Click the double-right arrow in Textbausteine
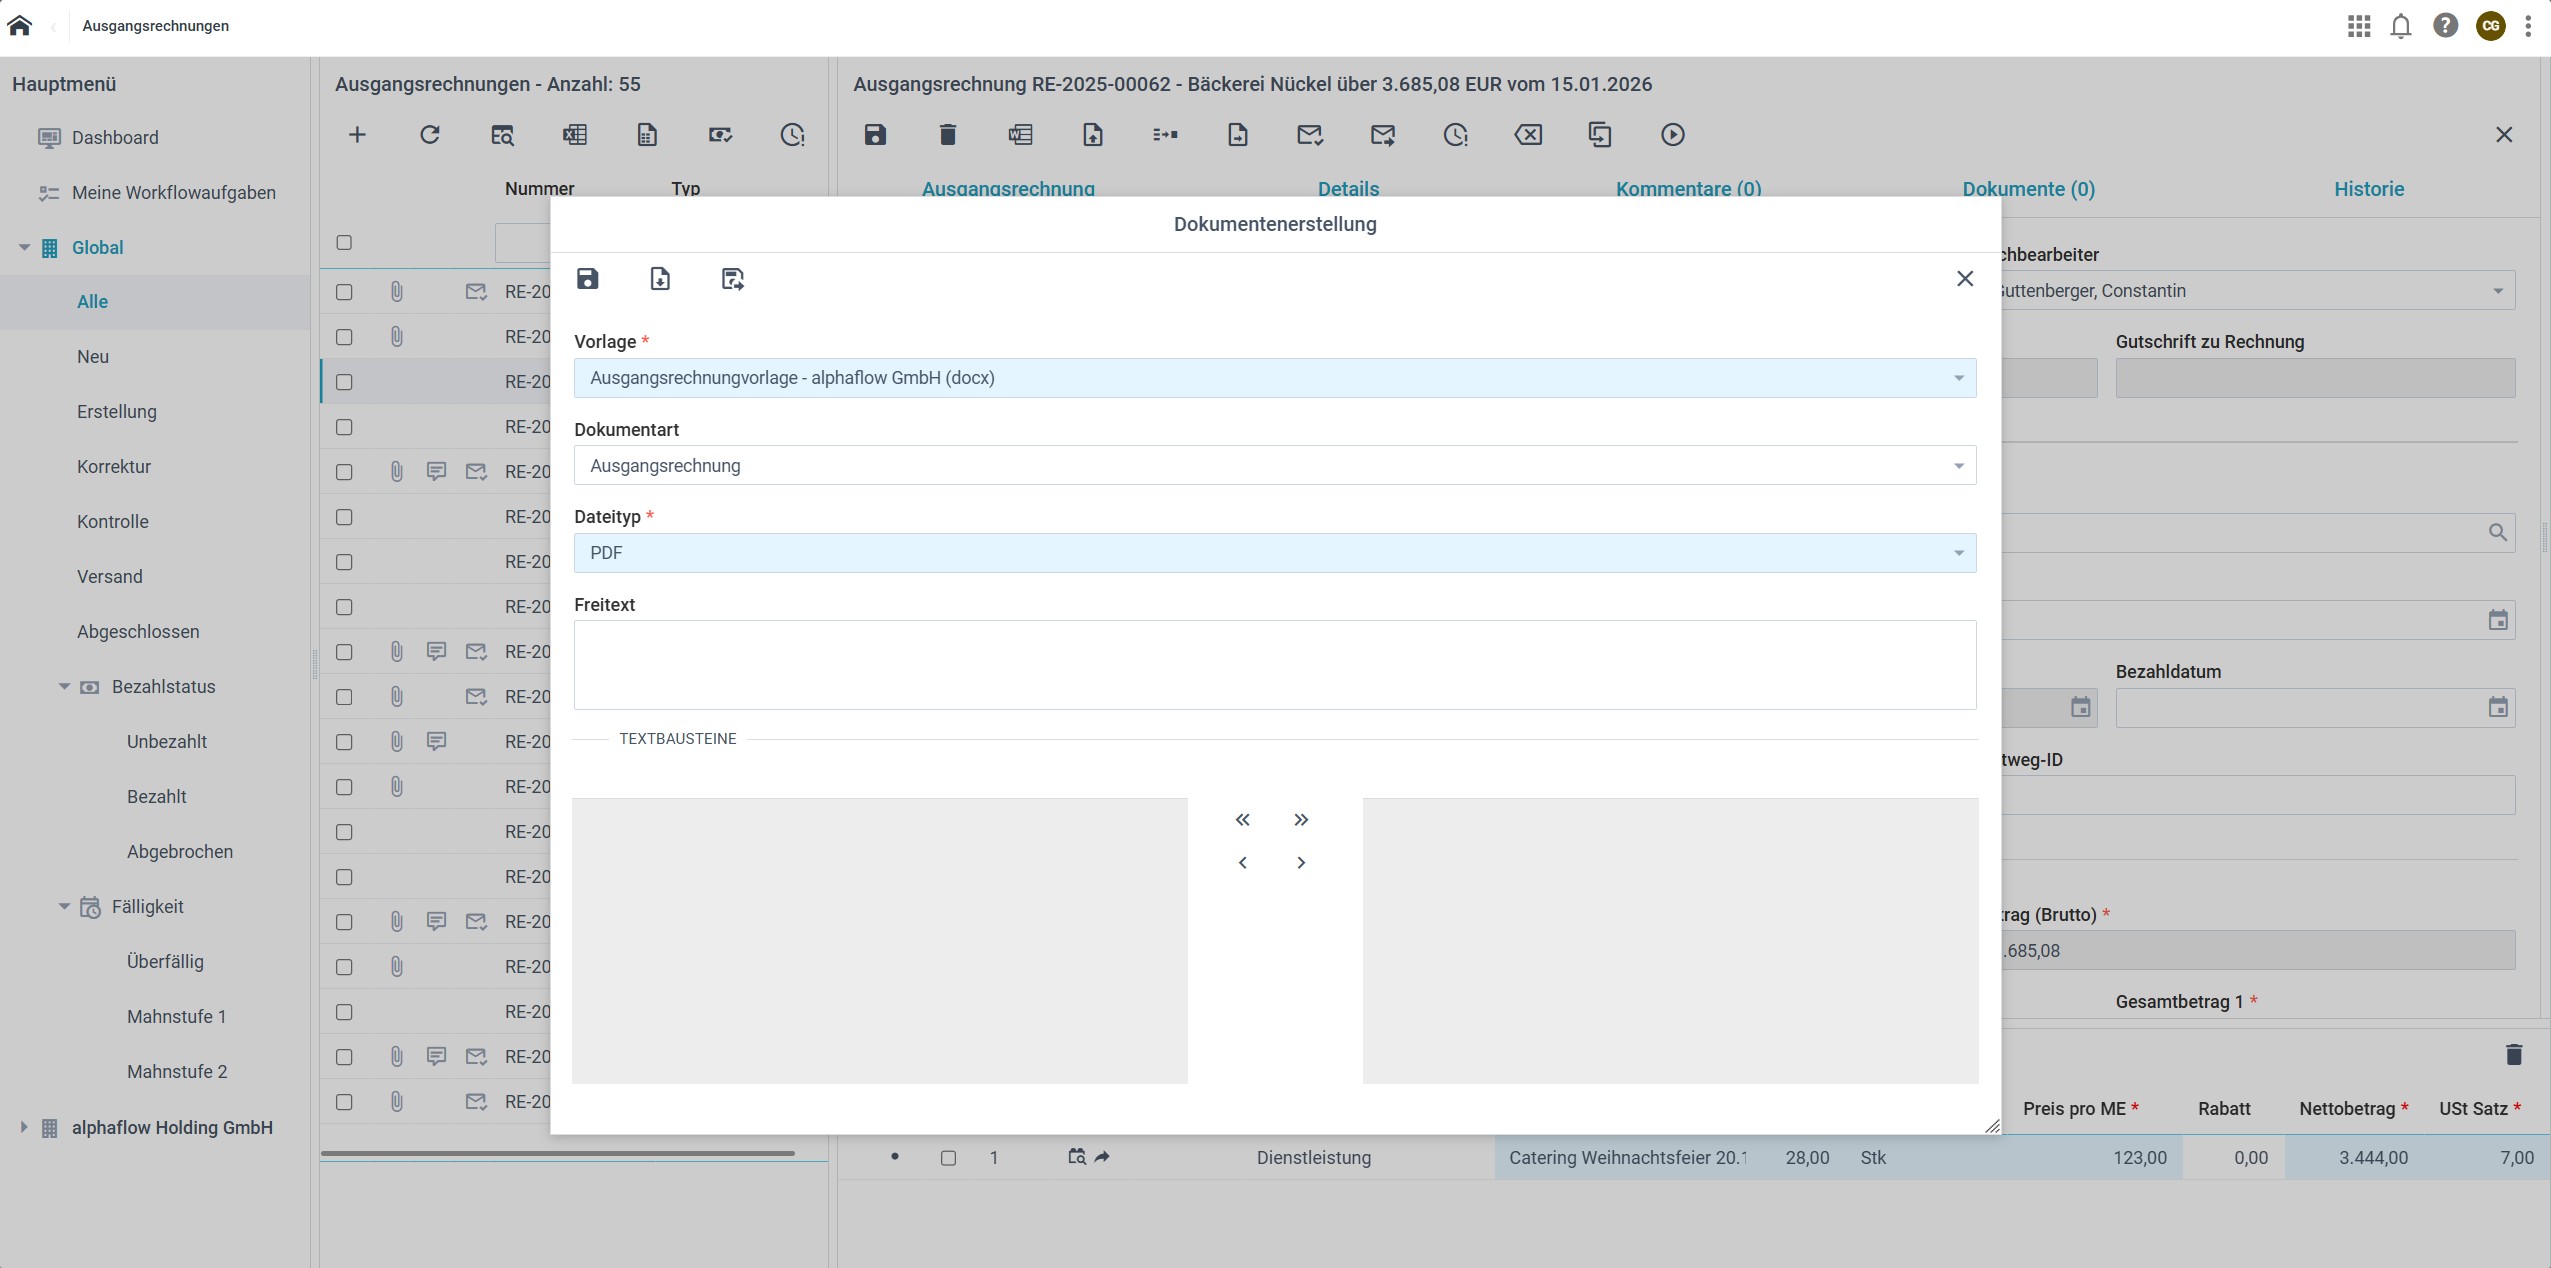Image resolution: width=2551 pixels, height=1268 pixels. click(x=1300, y=820)
